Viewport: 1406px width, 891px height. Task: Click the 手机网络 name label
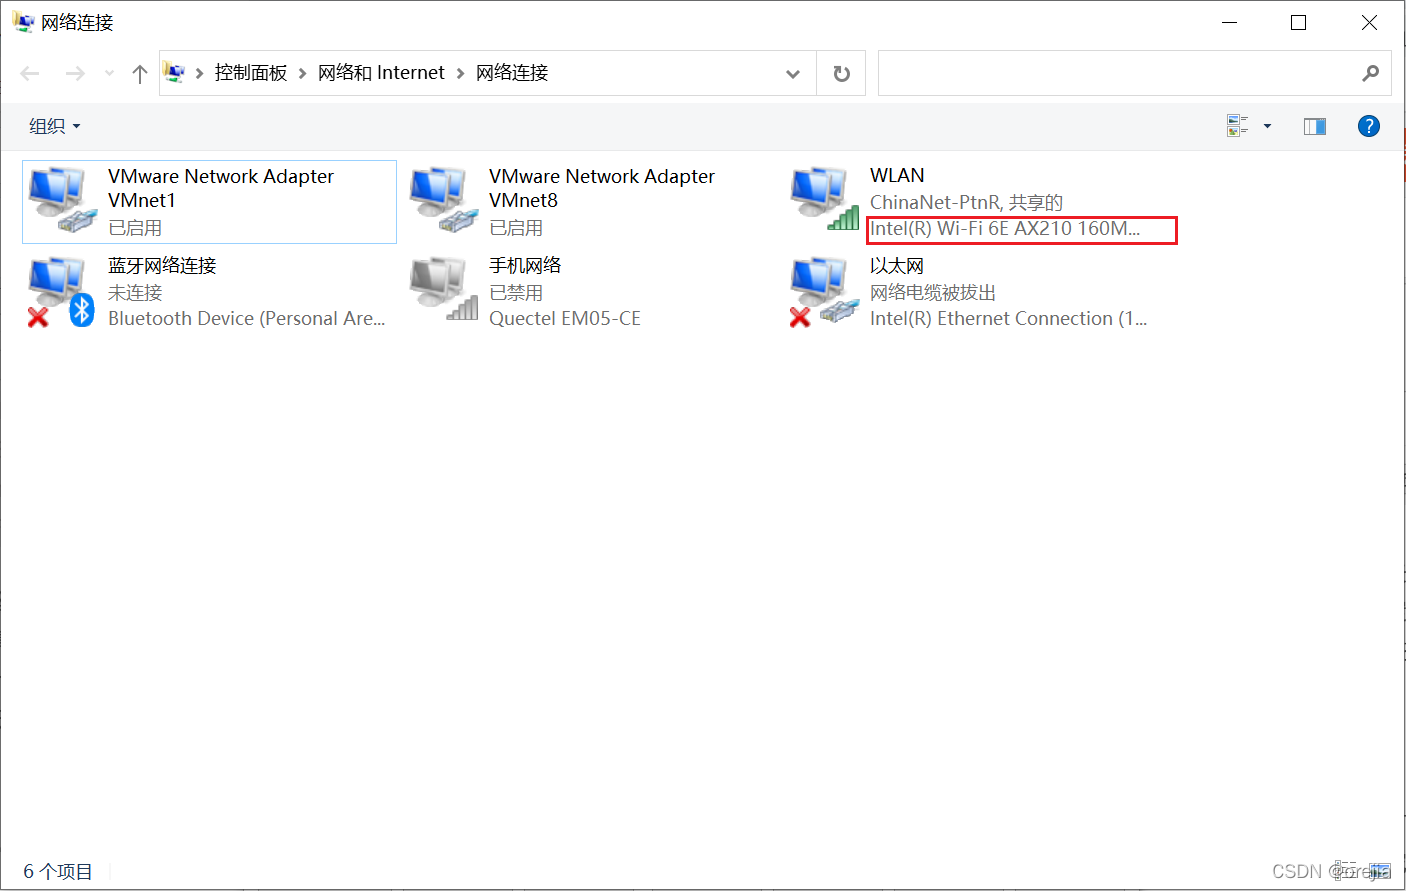click(x=525, y=266)
